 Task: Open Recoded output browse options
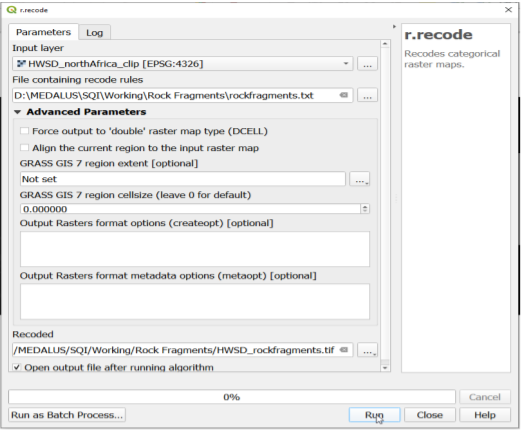[367, 350]
